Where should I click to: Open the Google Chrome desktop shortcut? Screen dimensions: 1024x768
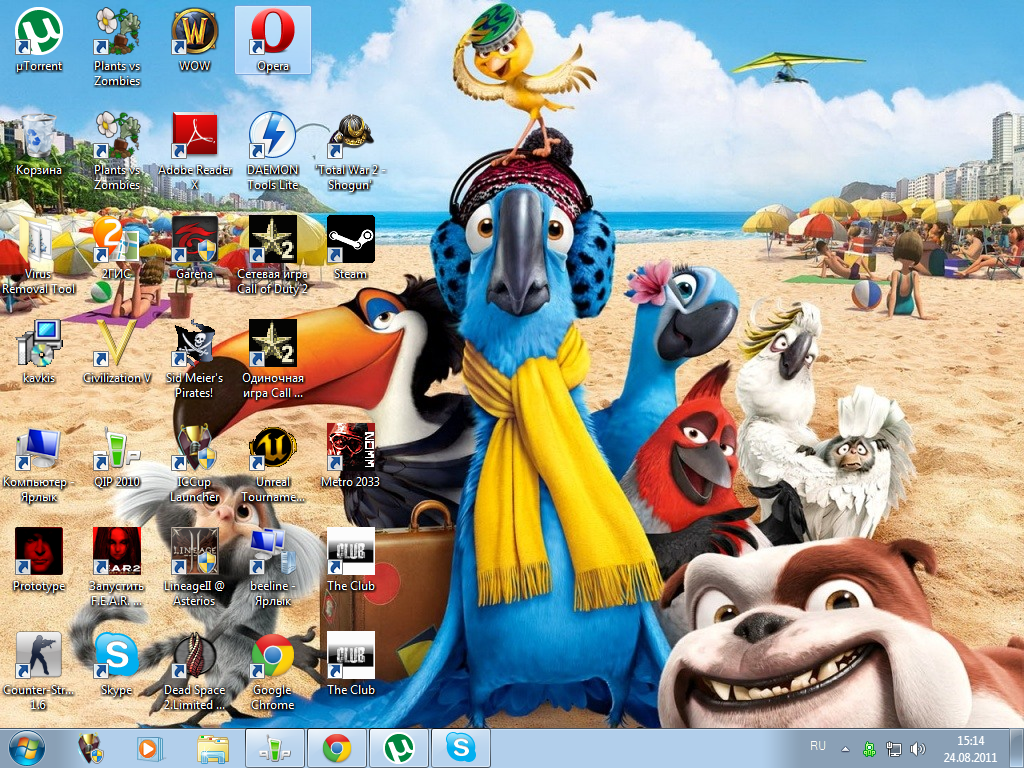272,671
